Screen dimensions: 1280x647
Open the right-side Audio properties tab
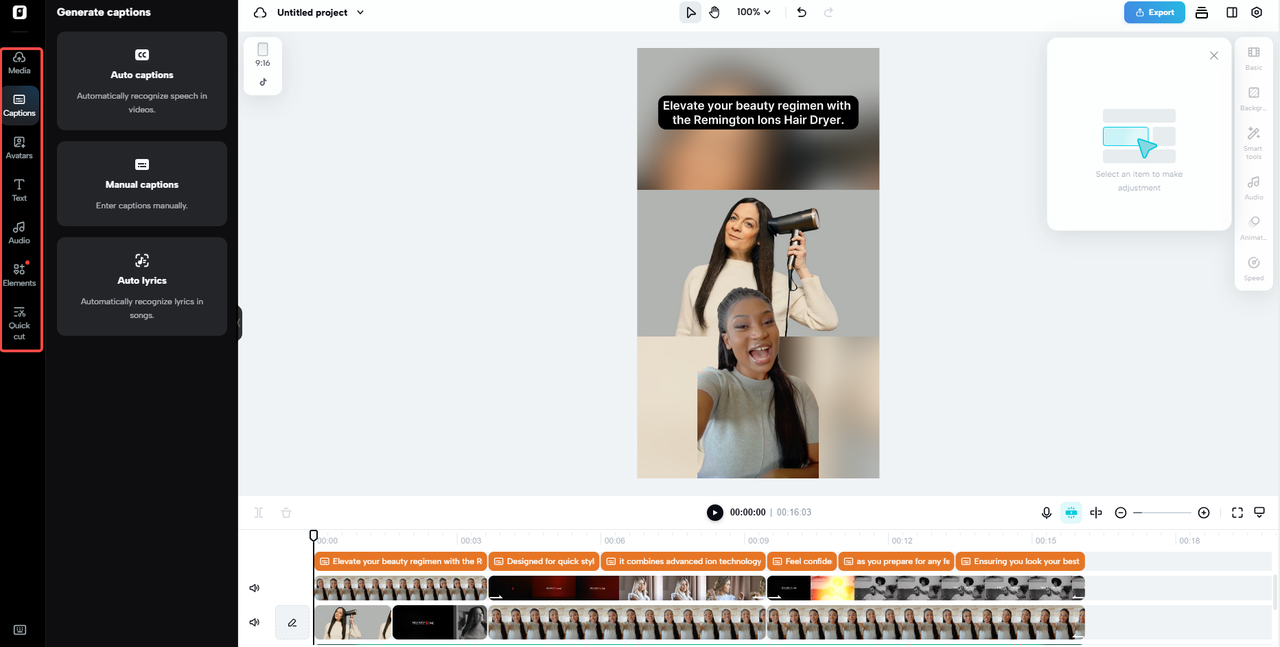[1253, 188]
